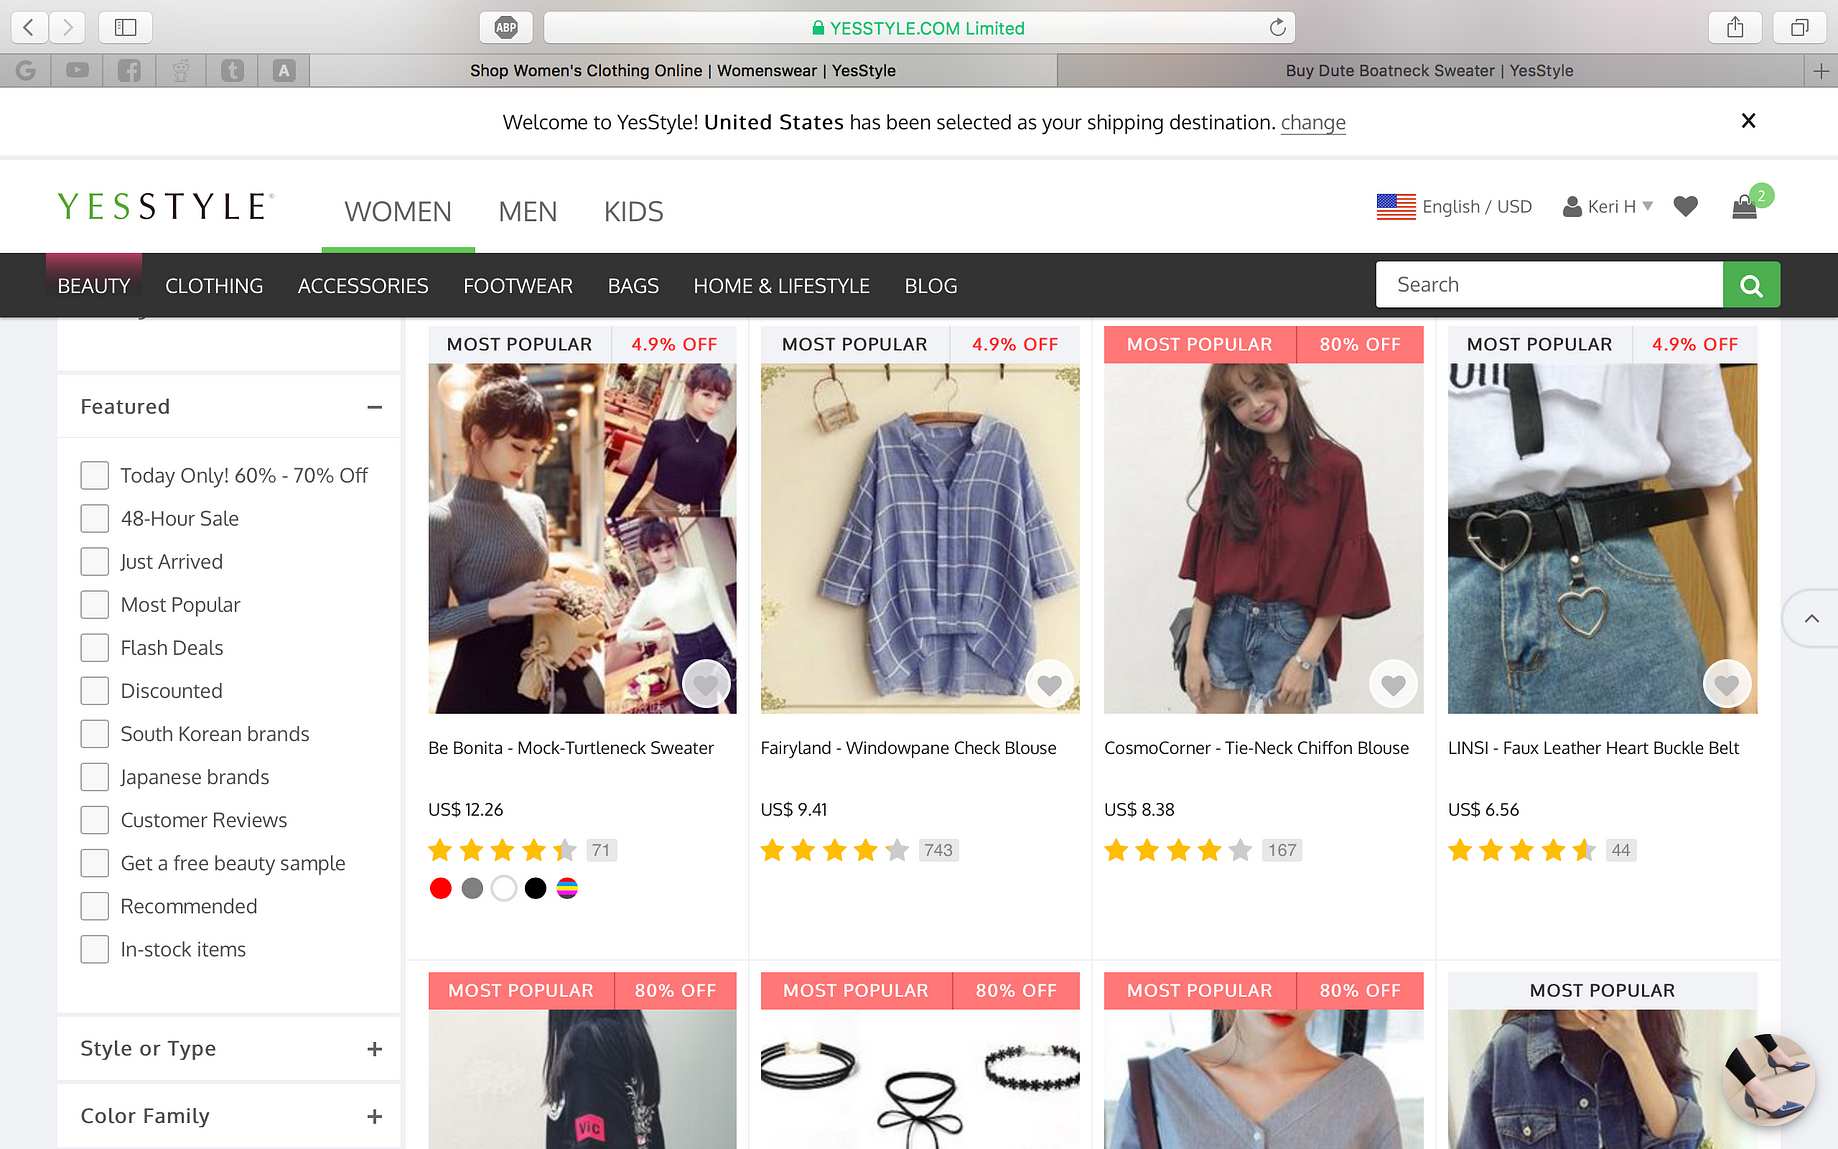Expand the Color Family section

click(x=374, y=1116)
